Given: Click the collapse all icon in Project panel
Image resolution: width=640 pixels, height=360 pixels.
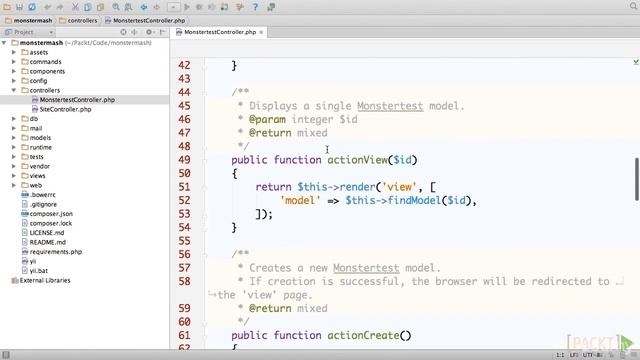Looking at the screenshot, I should point(135,32).
